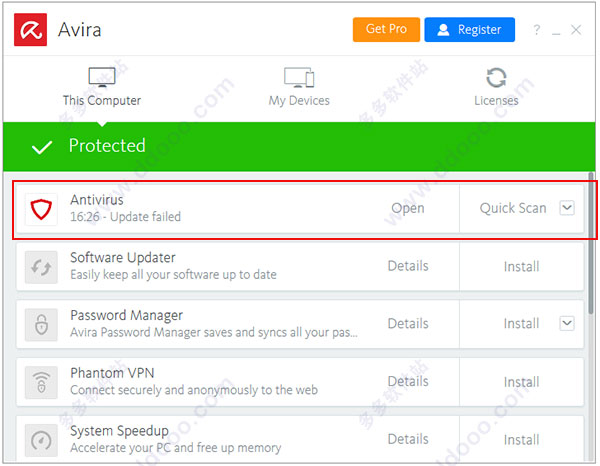
Task: Click 'Connect securely and anonymously to the web'
Action: coord(194,390)
